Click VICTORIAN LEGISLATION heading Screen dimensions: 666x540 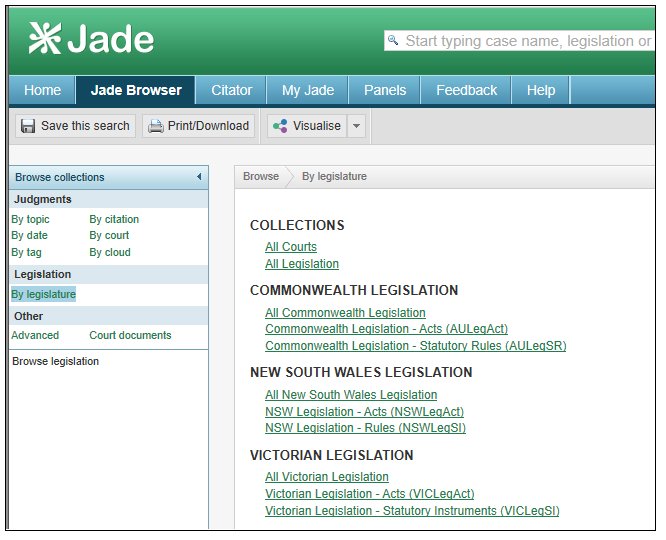tap(332, 455)
